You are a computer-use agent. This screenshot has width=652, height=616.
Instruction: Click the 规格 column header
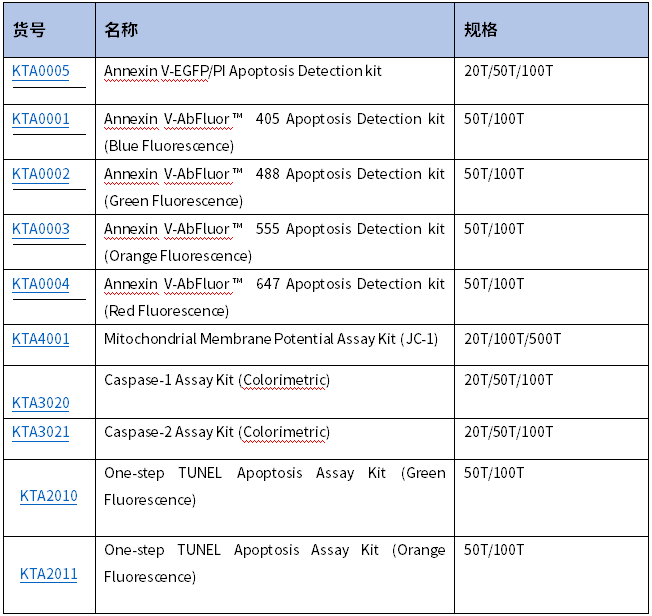pyautogui.click(x=481, y=30)
